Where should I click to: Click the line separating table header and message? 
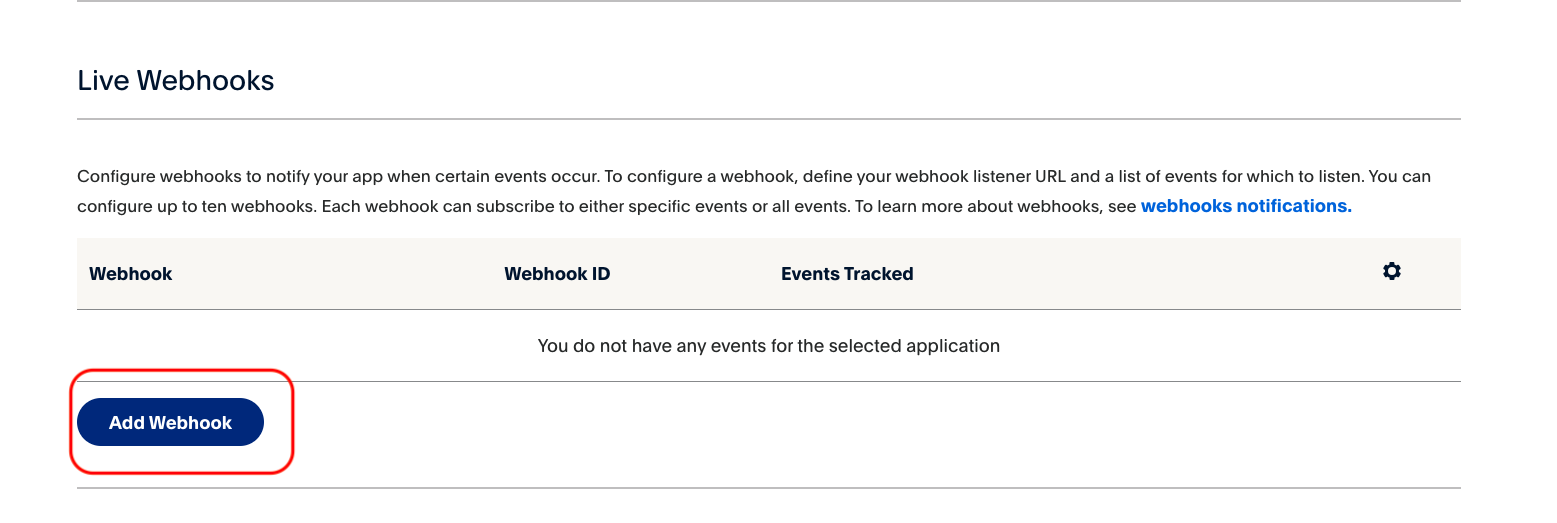coord(769,309)
